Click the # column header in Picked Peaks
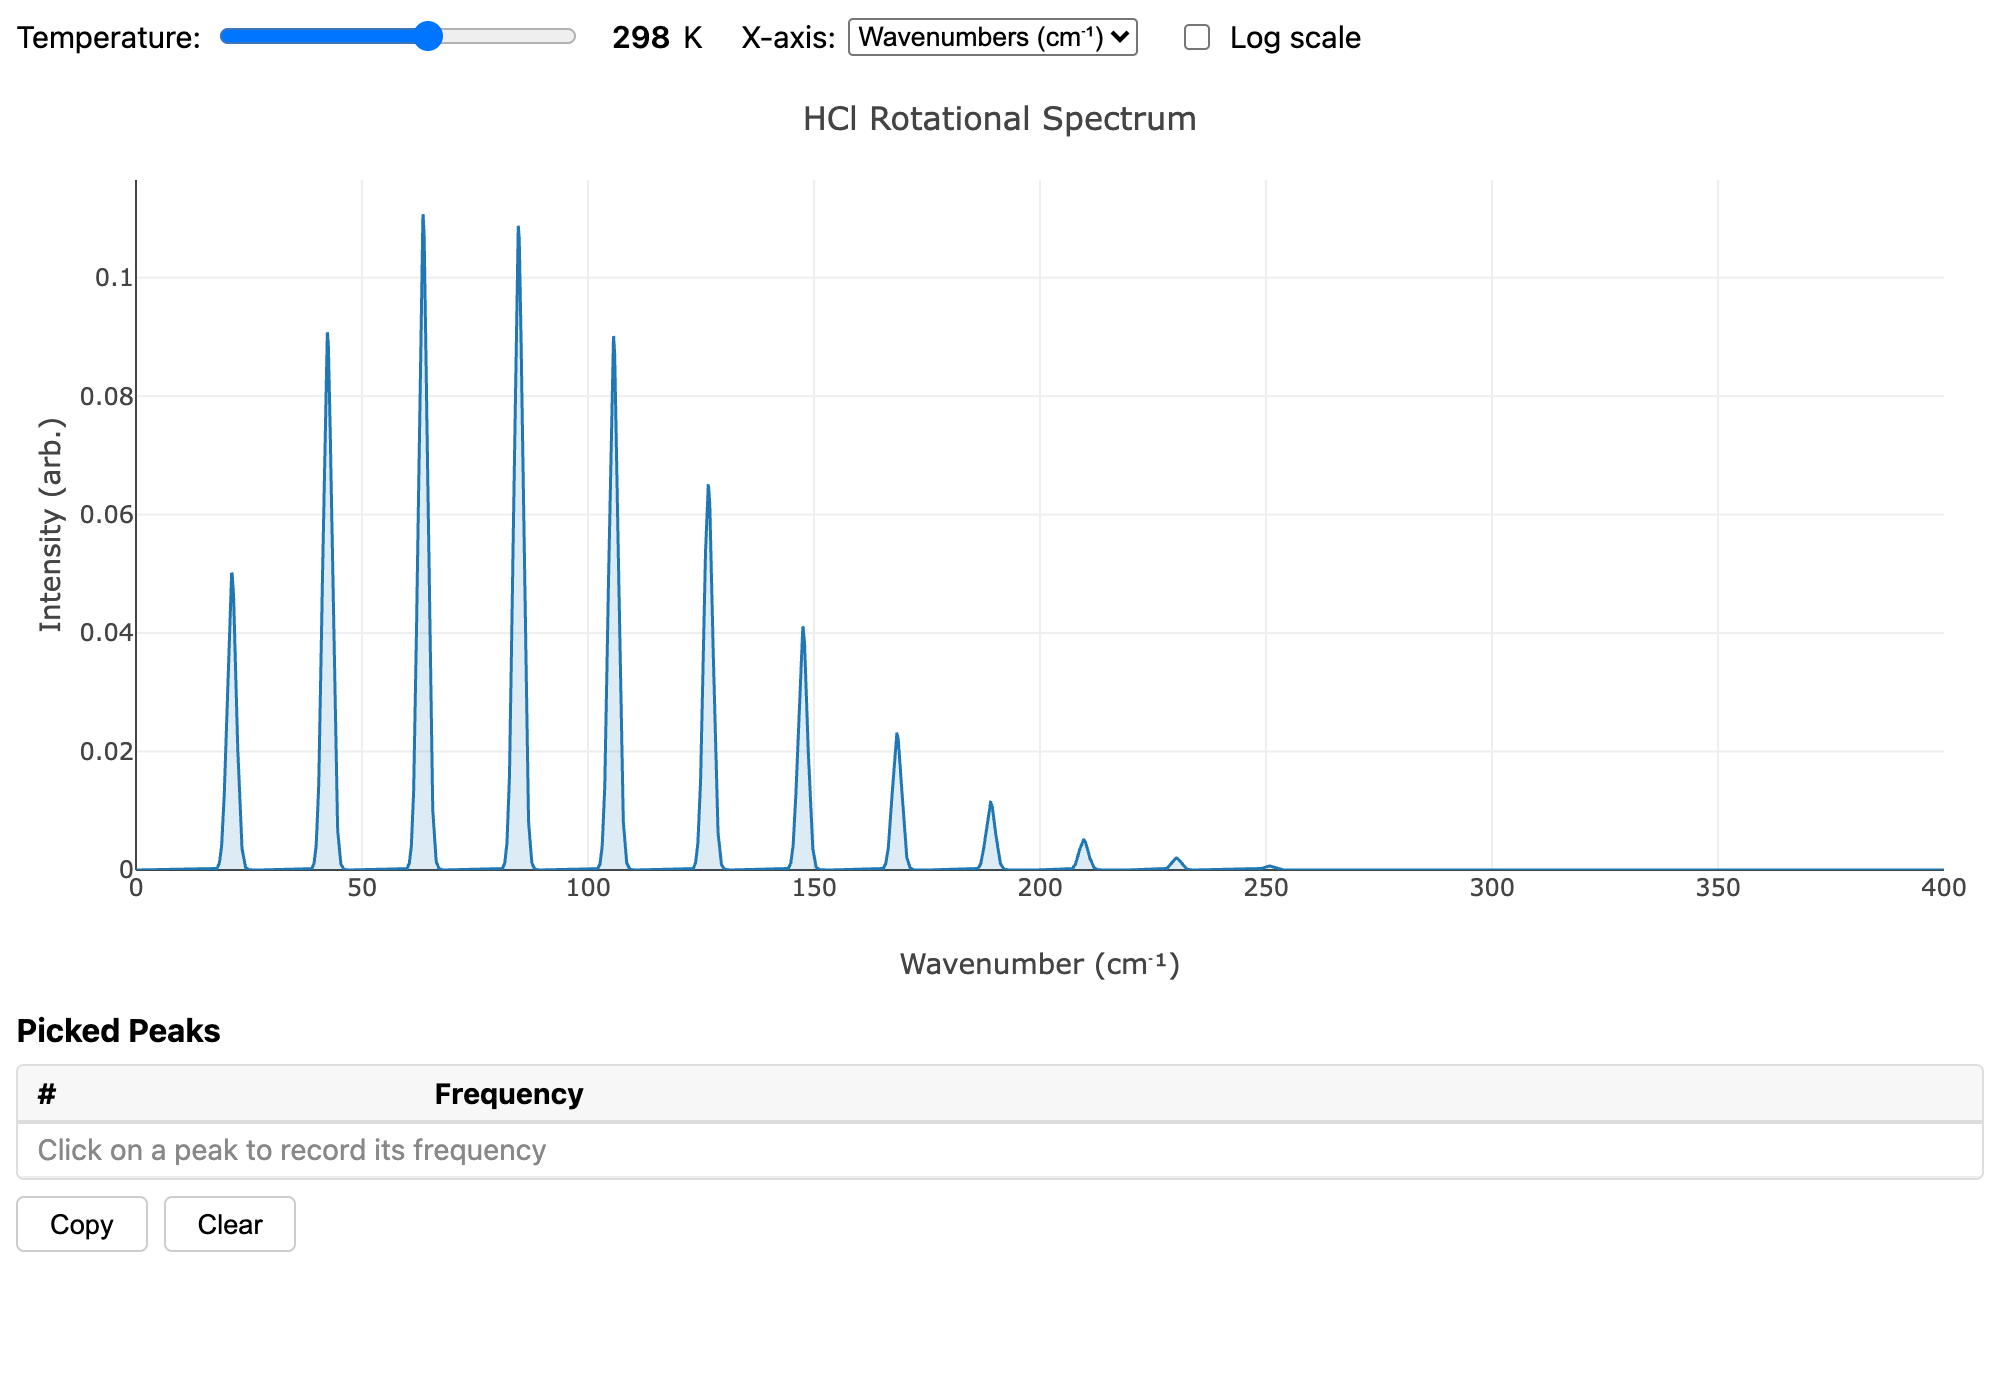 click(x=44, y=1094)
